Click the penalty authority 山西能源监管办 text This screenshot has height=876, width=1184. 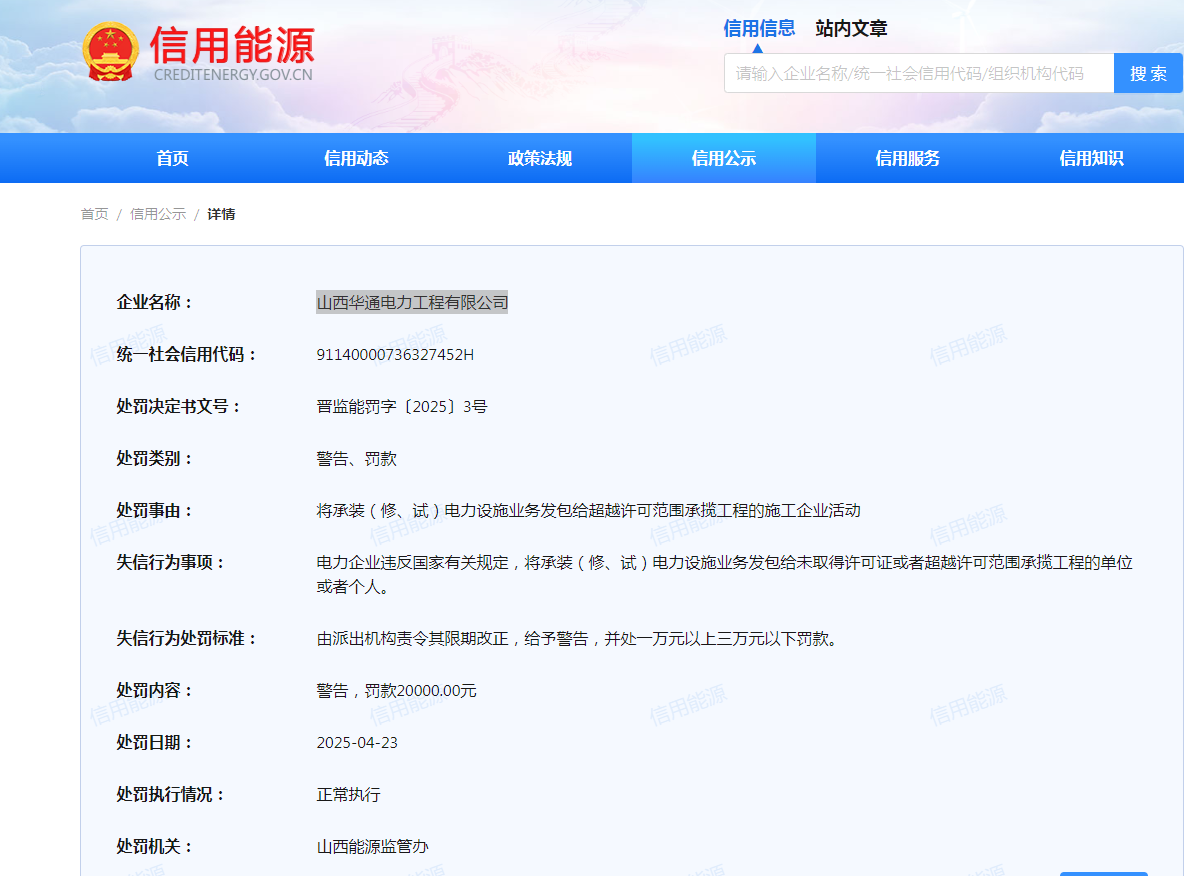[373, 846]
